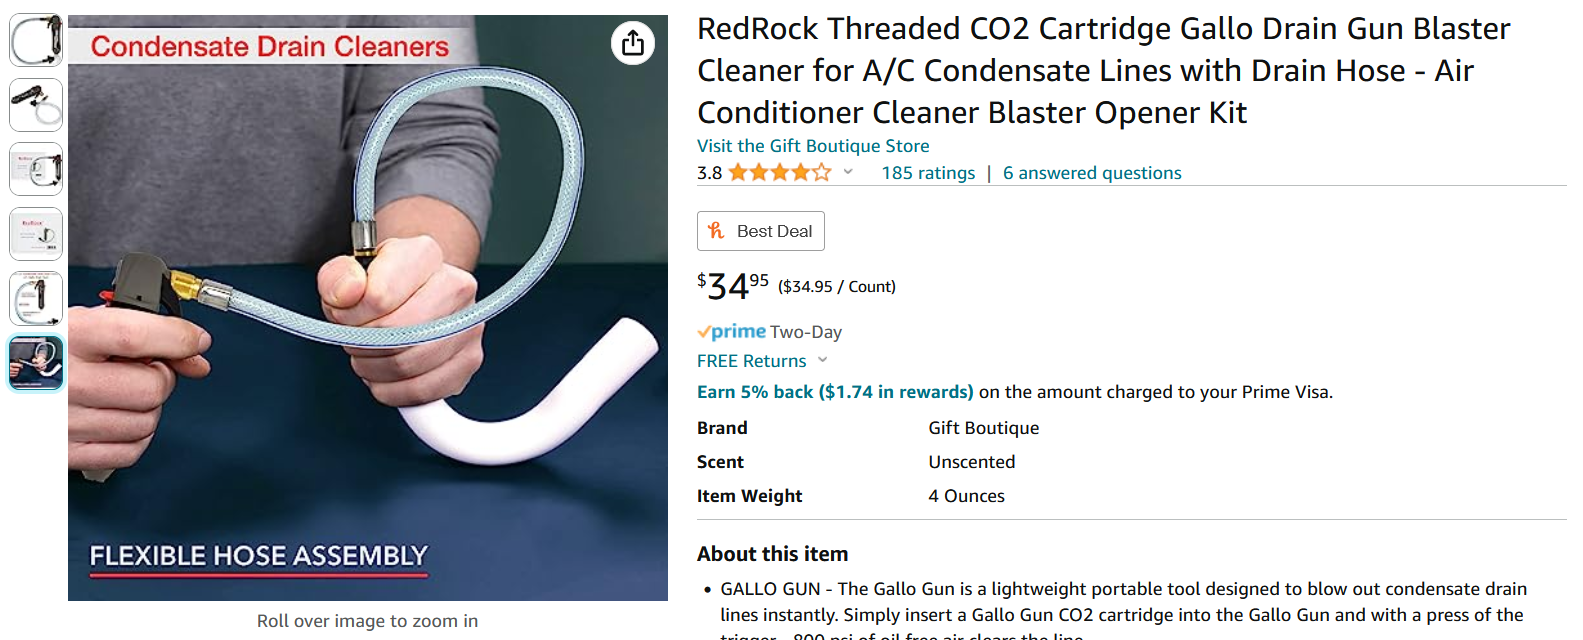The image size is (1583, 640).
Task: Open the 6 answered questions link
Action: click(x=1092, y=173)
